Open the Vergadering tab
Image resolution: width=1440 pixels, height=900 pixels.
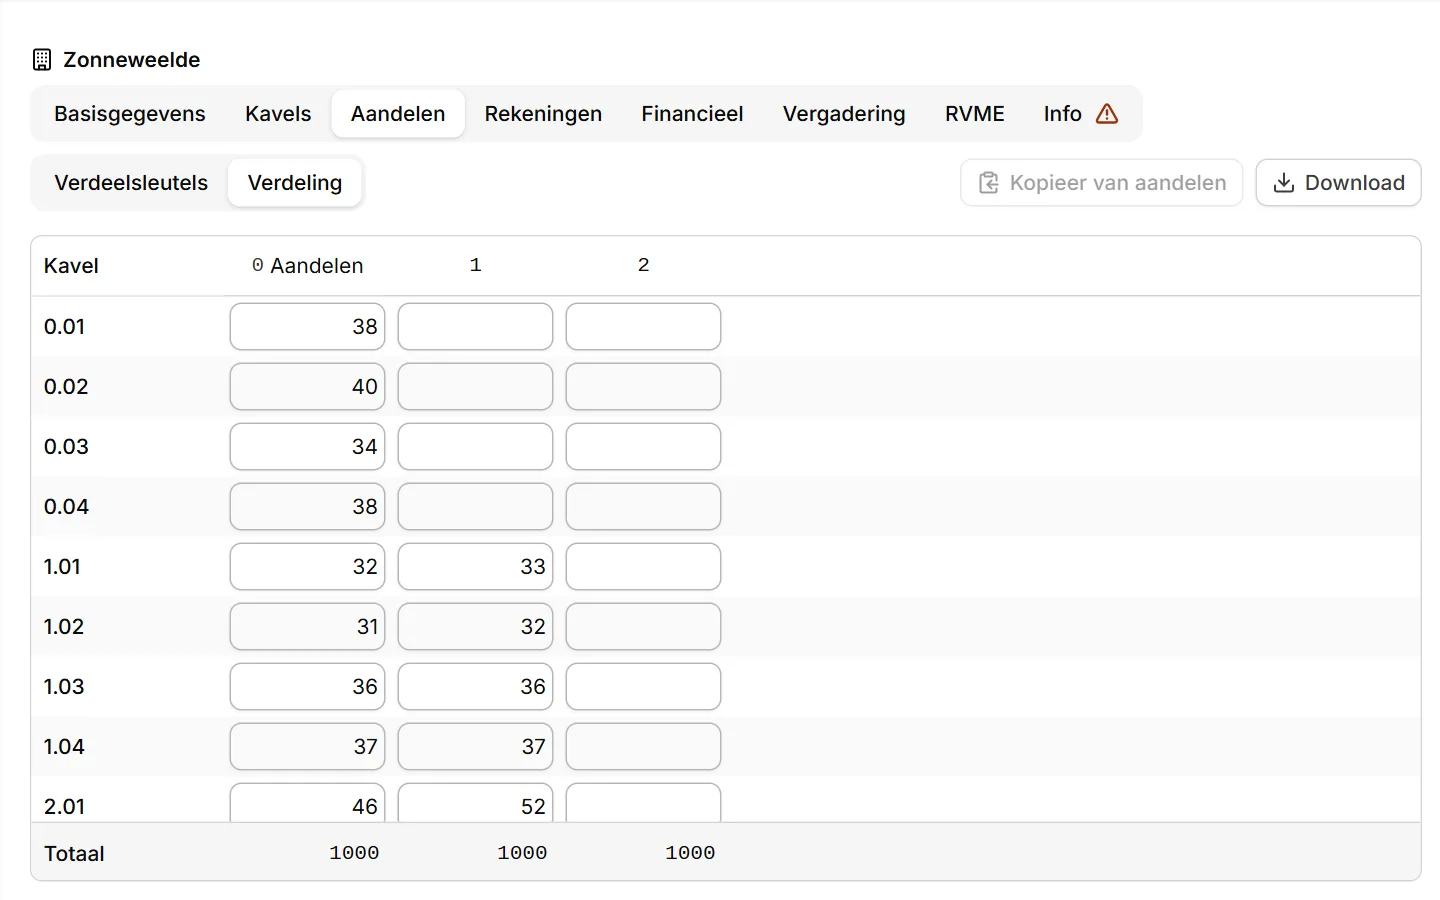(x=844, y=114)
